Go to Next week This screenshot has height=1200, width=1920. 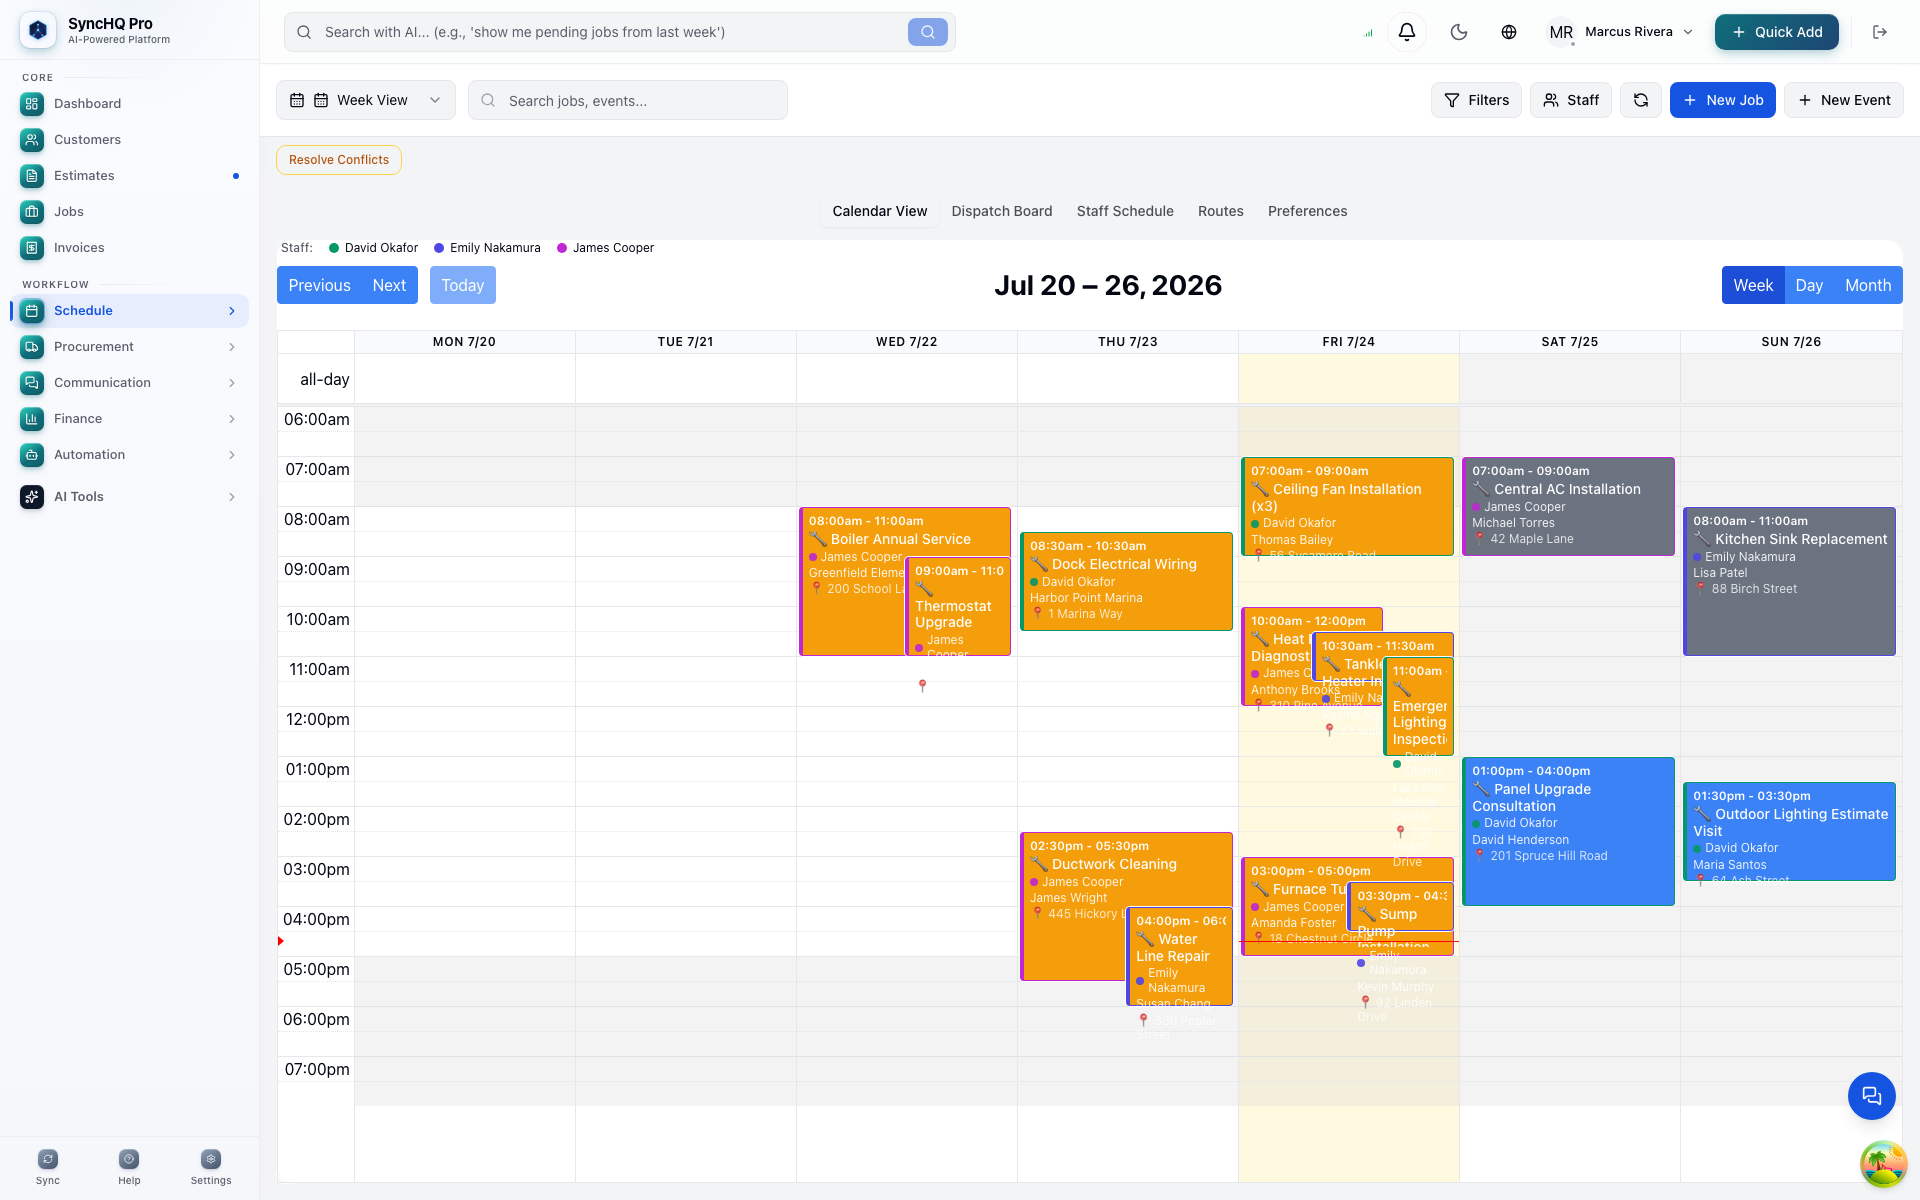(x=389, y=285)
